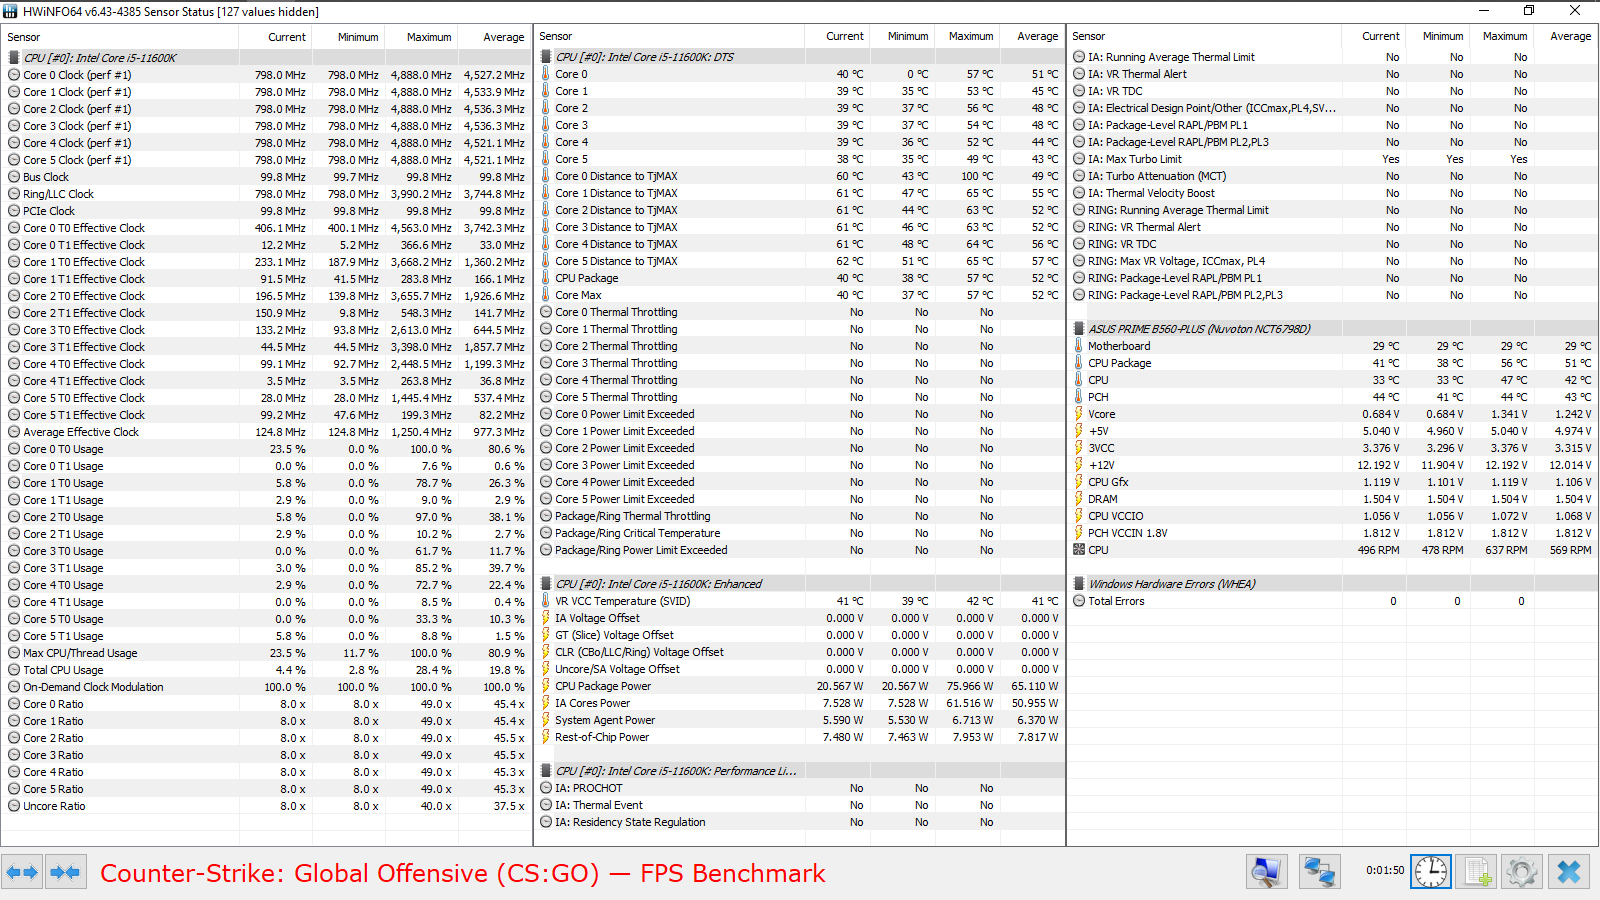
Task: Click the chip icon beside ASUS PRIME B560-PLUS header
Action: pos(1079,329)
